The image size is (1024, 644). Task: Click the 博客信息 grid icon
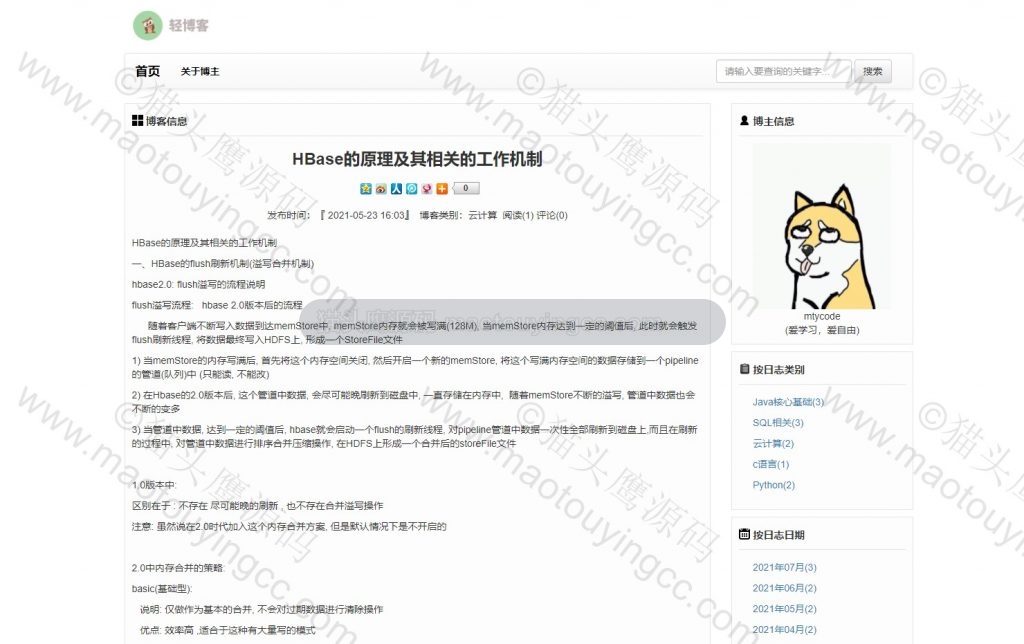pos(137,120)
